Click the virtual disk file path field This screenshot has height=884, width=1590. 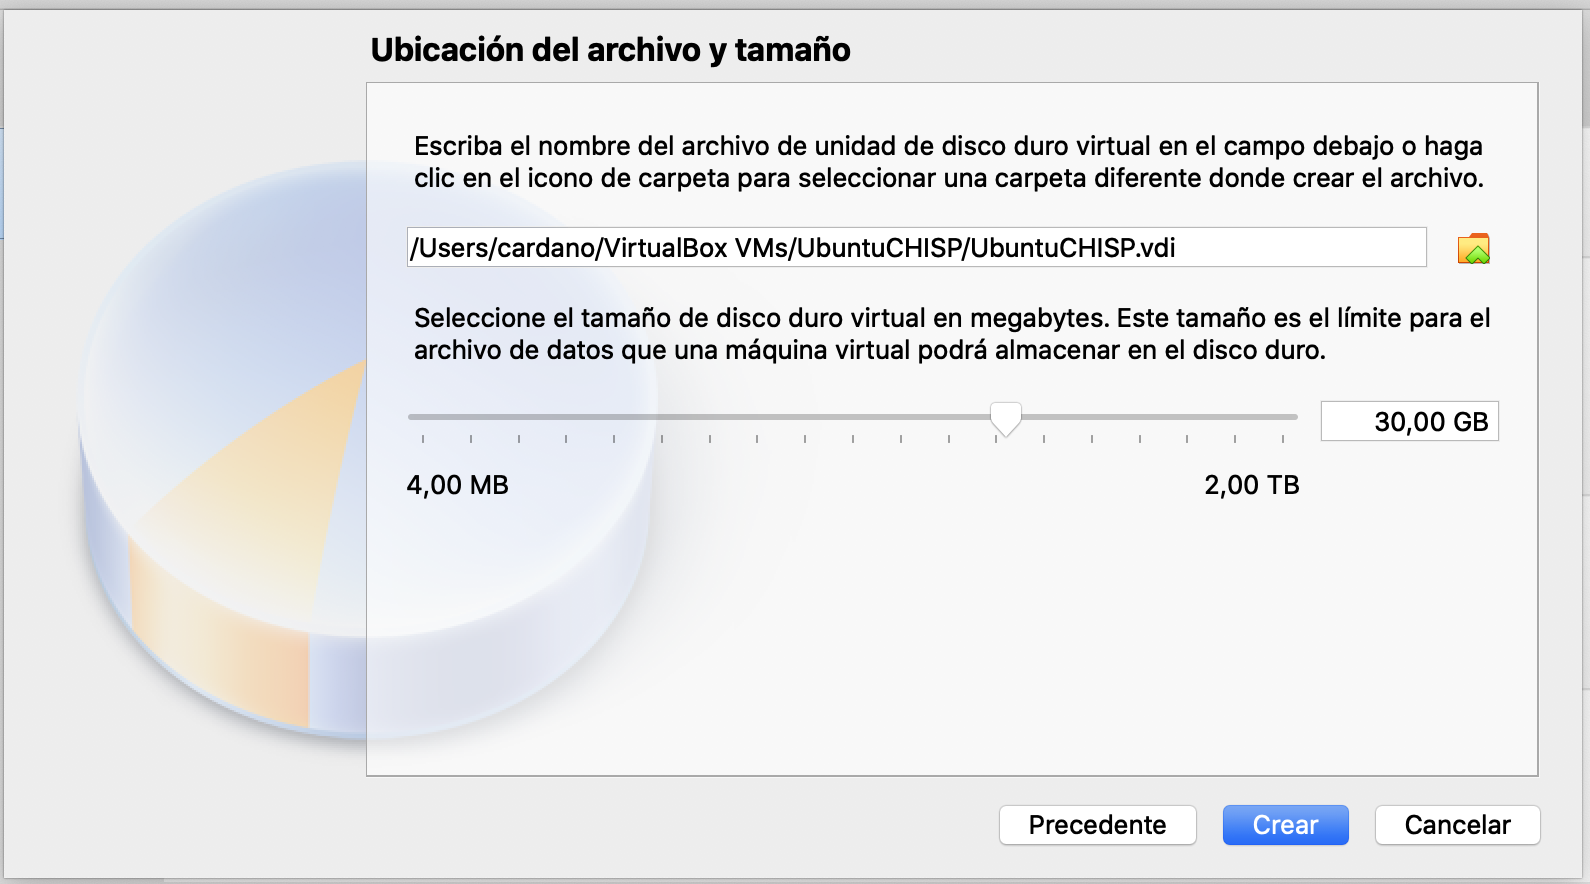(x=916, y=247)
